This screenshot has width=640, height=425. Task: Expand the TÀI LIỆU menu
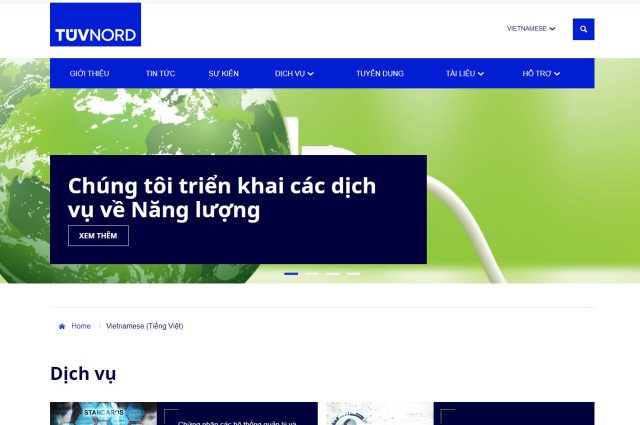point(464,73)
